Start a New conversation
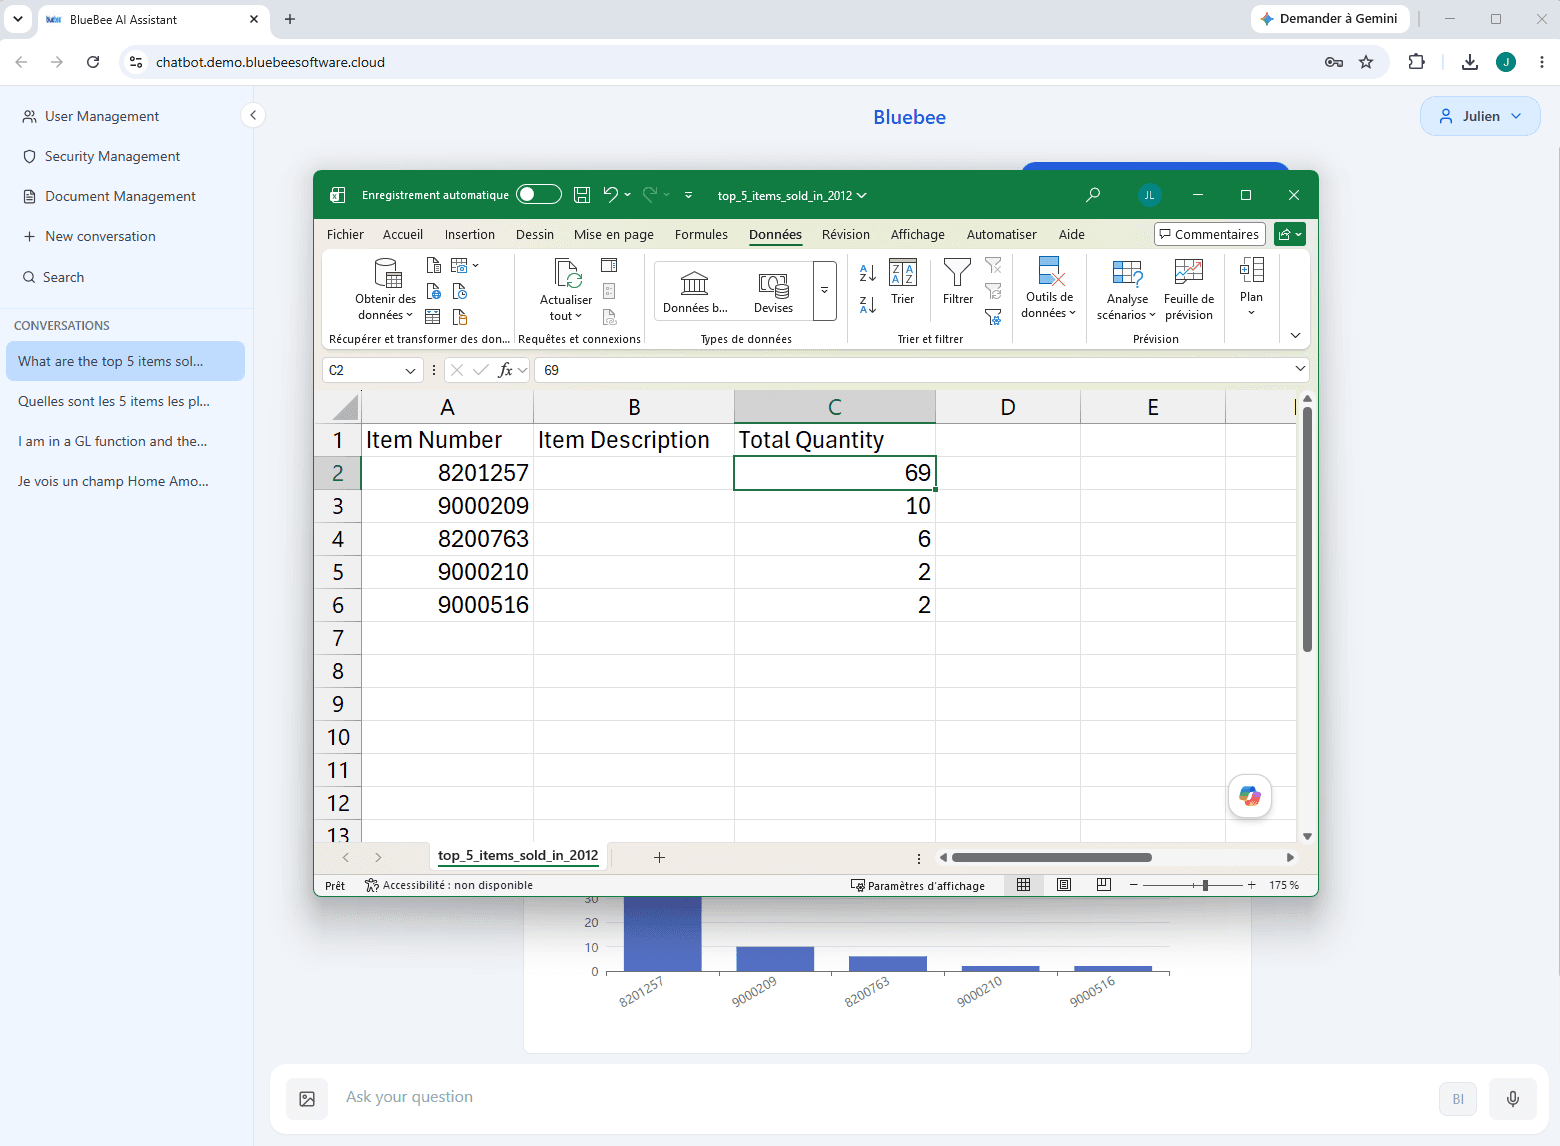 point(100,236)
